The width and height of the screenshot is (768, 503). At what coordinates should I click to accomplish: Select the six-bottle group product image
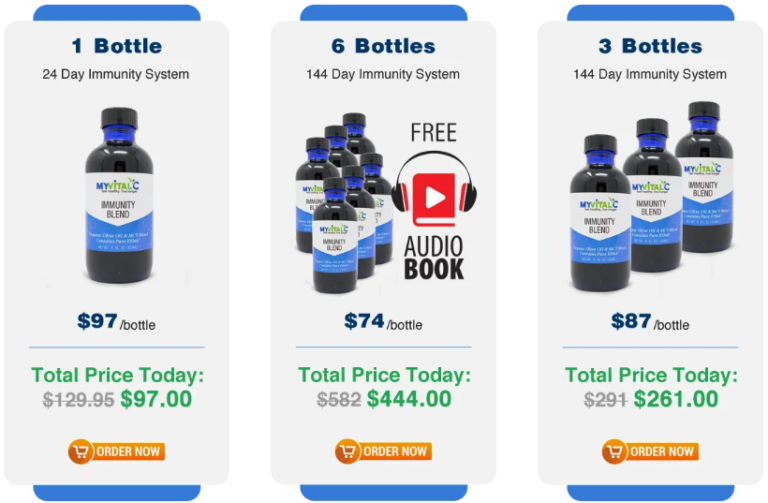[x=344, y=203]
